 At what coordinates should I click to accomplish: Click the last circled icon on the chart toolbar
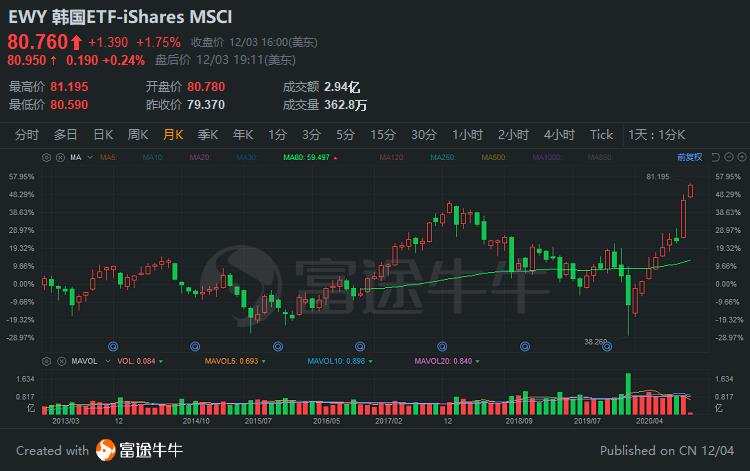point(742,157)
